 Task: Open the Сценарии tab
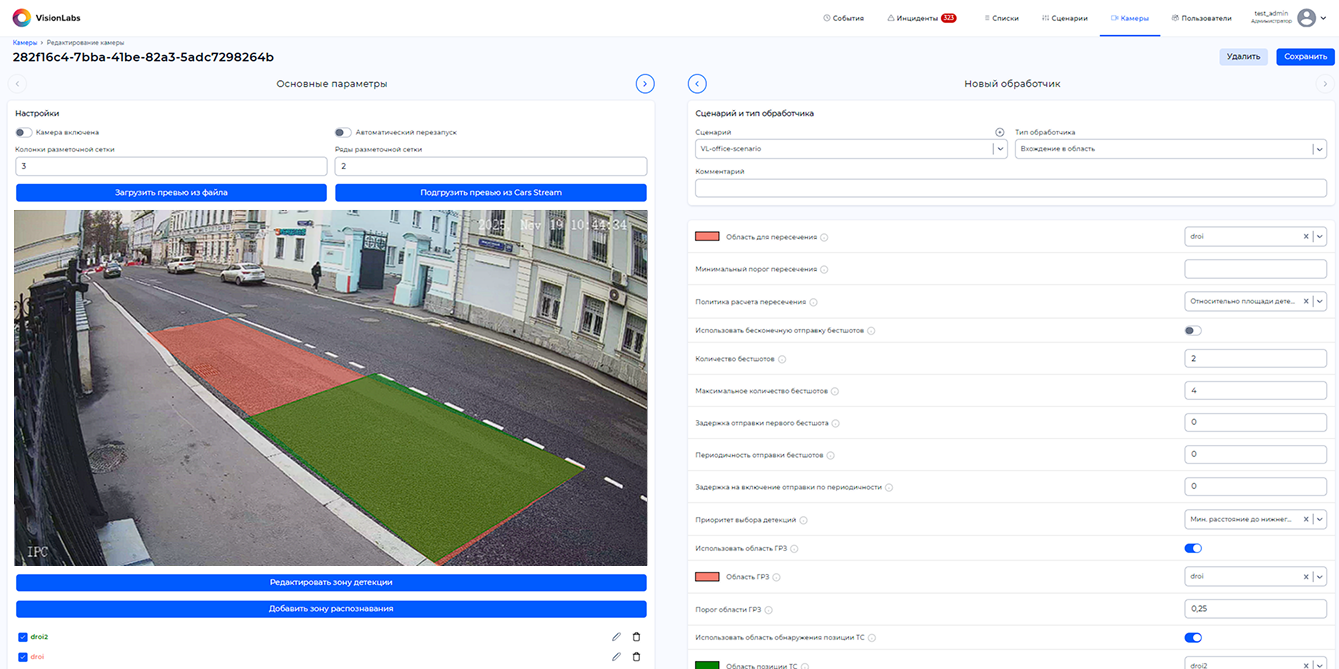tap(1064, 18)
